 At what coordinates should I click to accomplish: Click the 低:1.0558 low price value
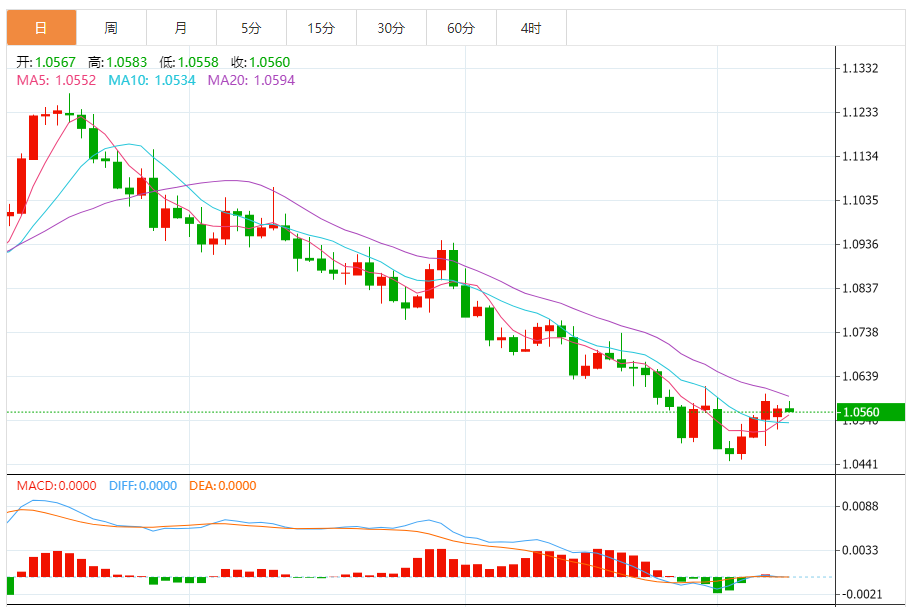pos(189,62)
